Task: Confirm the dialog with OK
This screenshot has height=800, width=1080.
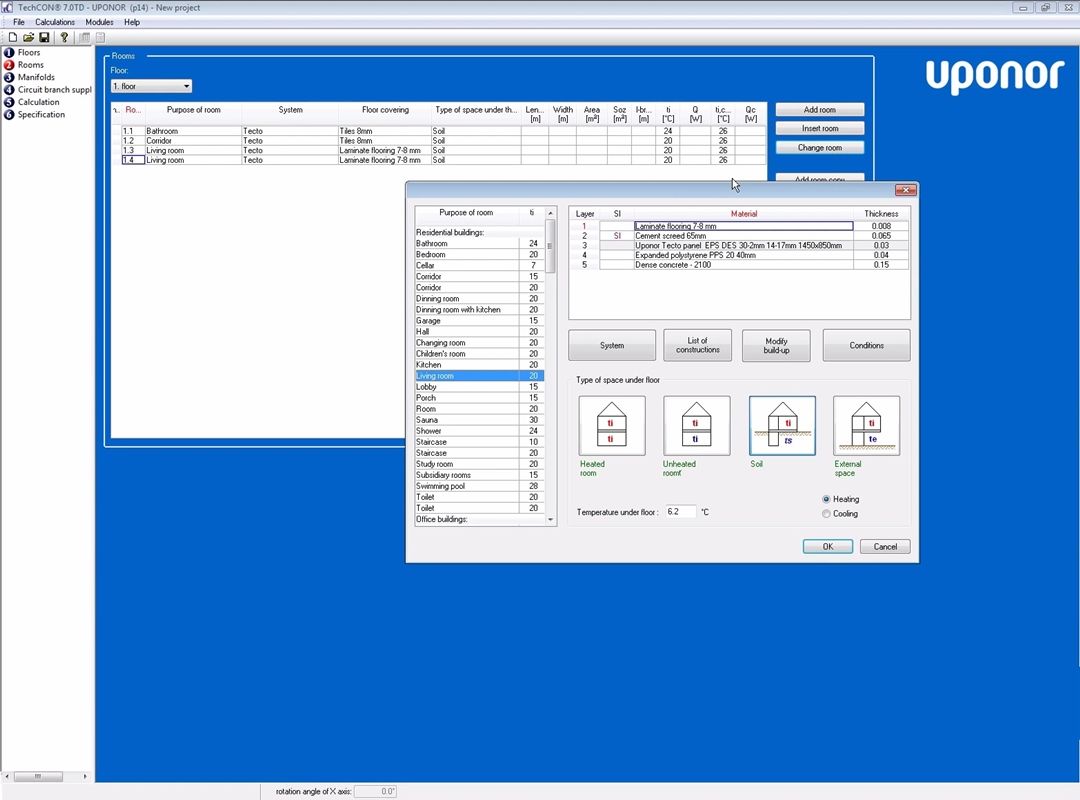Action: click(x=827, y=546)
